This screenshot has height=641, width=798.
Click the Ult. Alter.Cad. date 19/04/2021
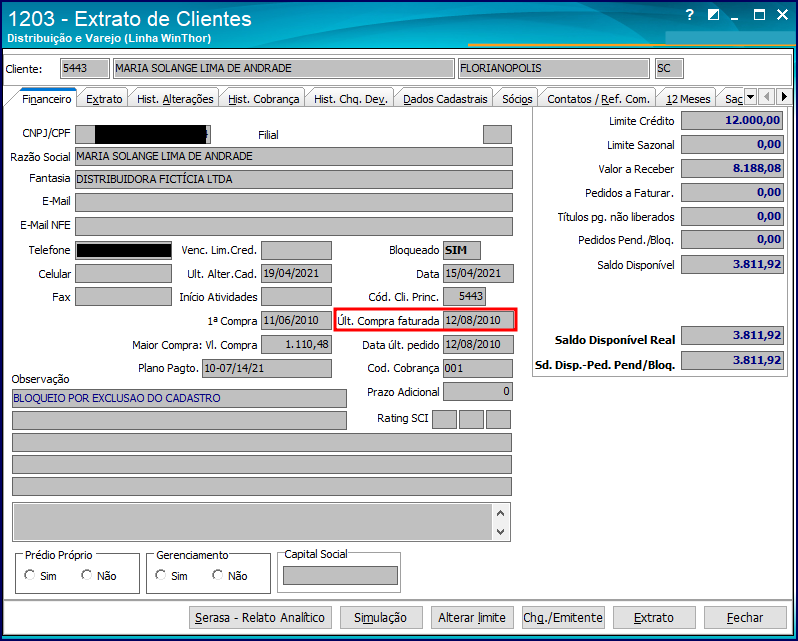pyautogui.click(x=296, y=274)
